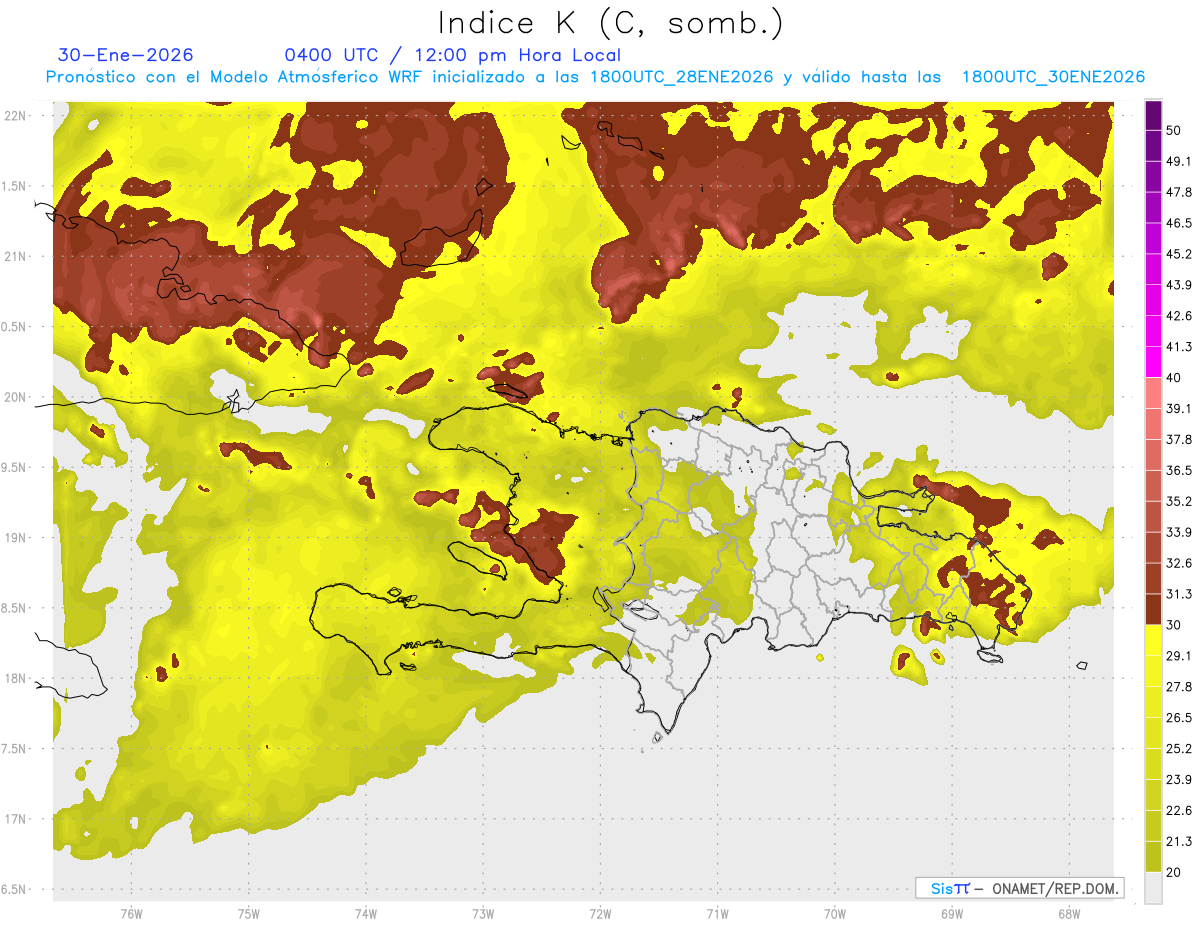The image size is (1200, 927).
Task: Select the date text '30-Ene-2026'
Action: [x=126, y=55]
